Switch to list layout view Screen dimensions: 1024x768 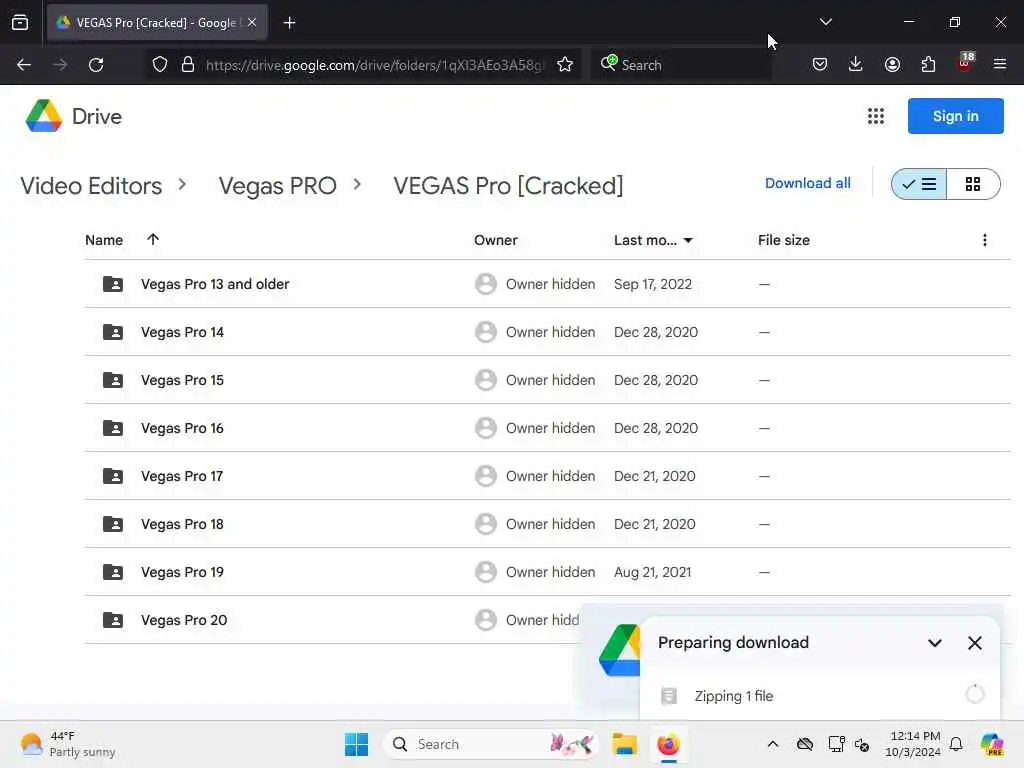click(919, 184)
